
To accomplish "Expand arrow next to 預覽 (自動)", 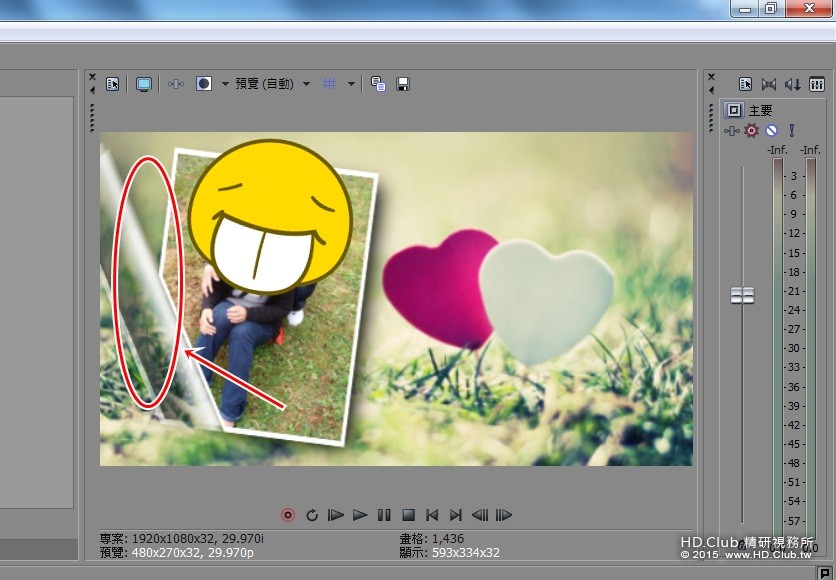I will [307, 84].
